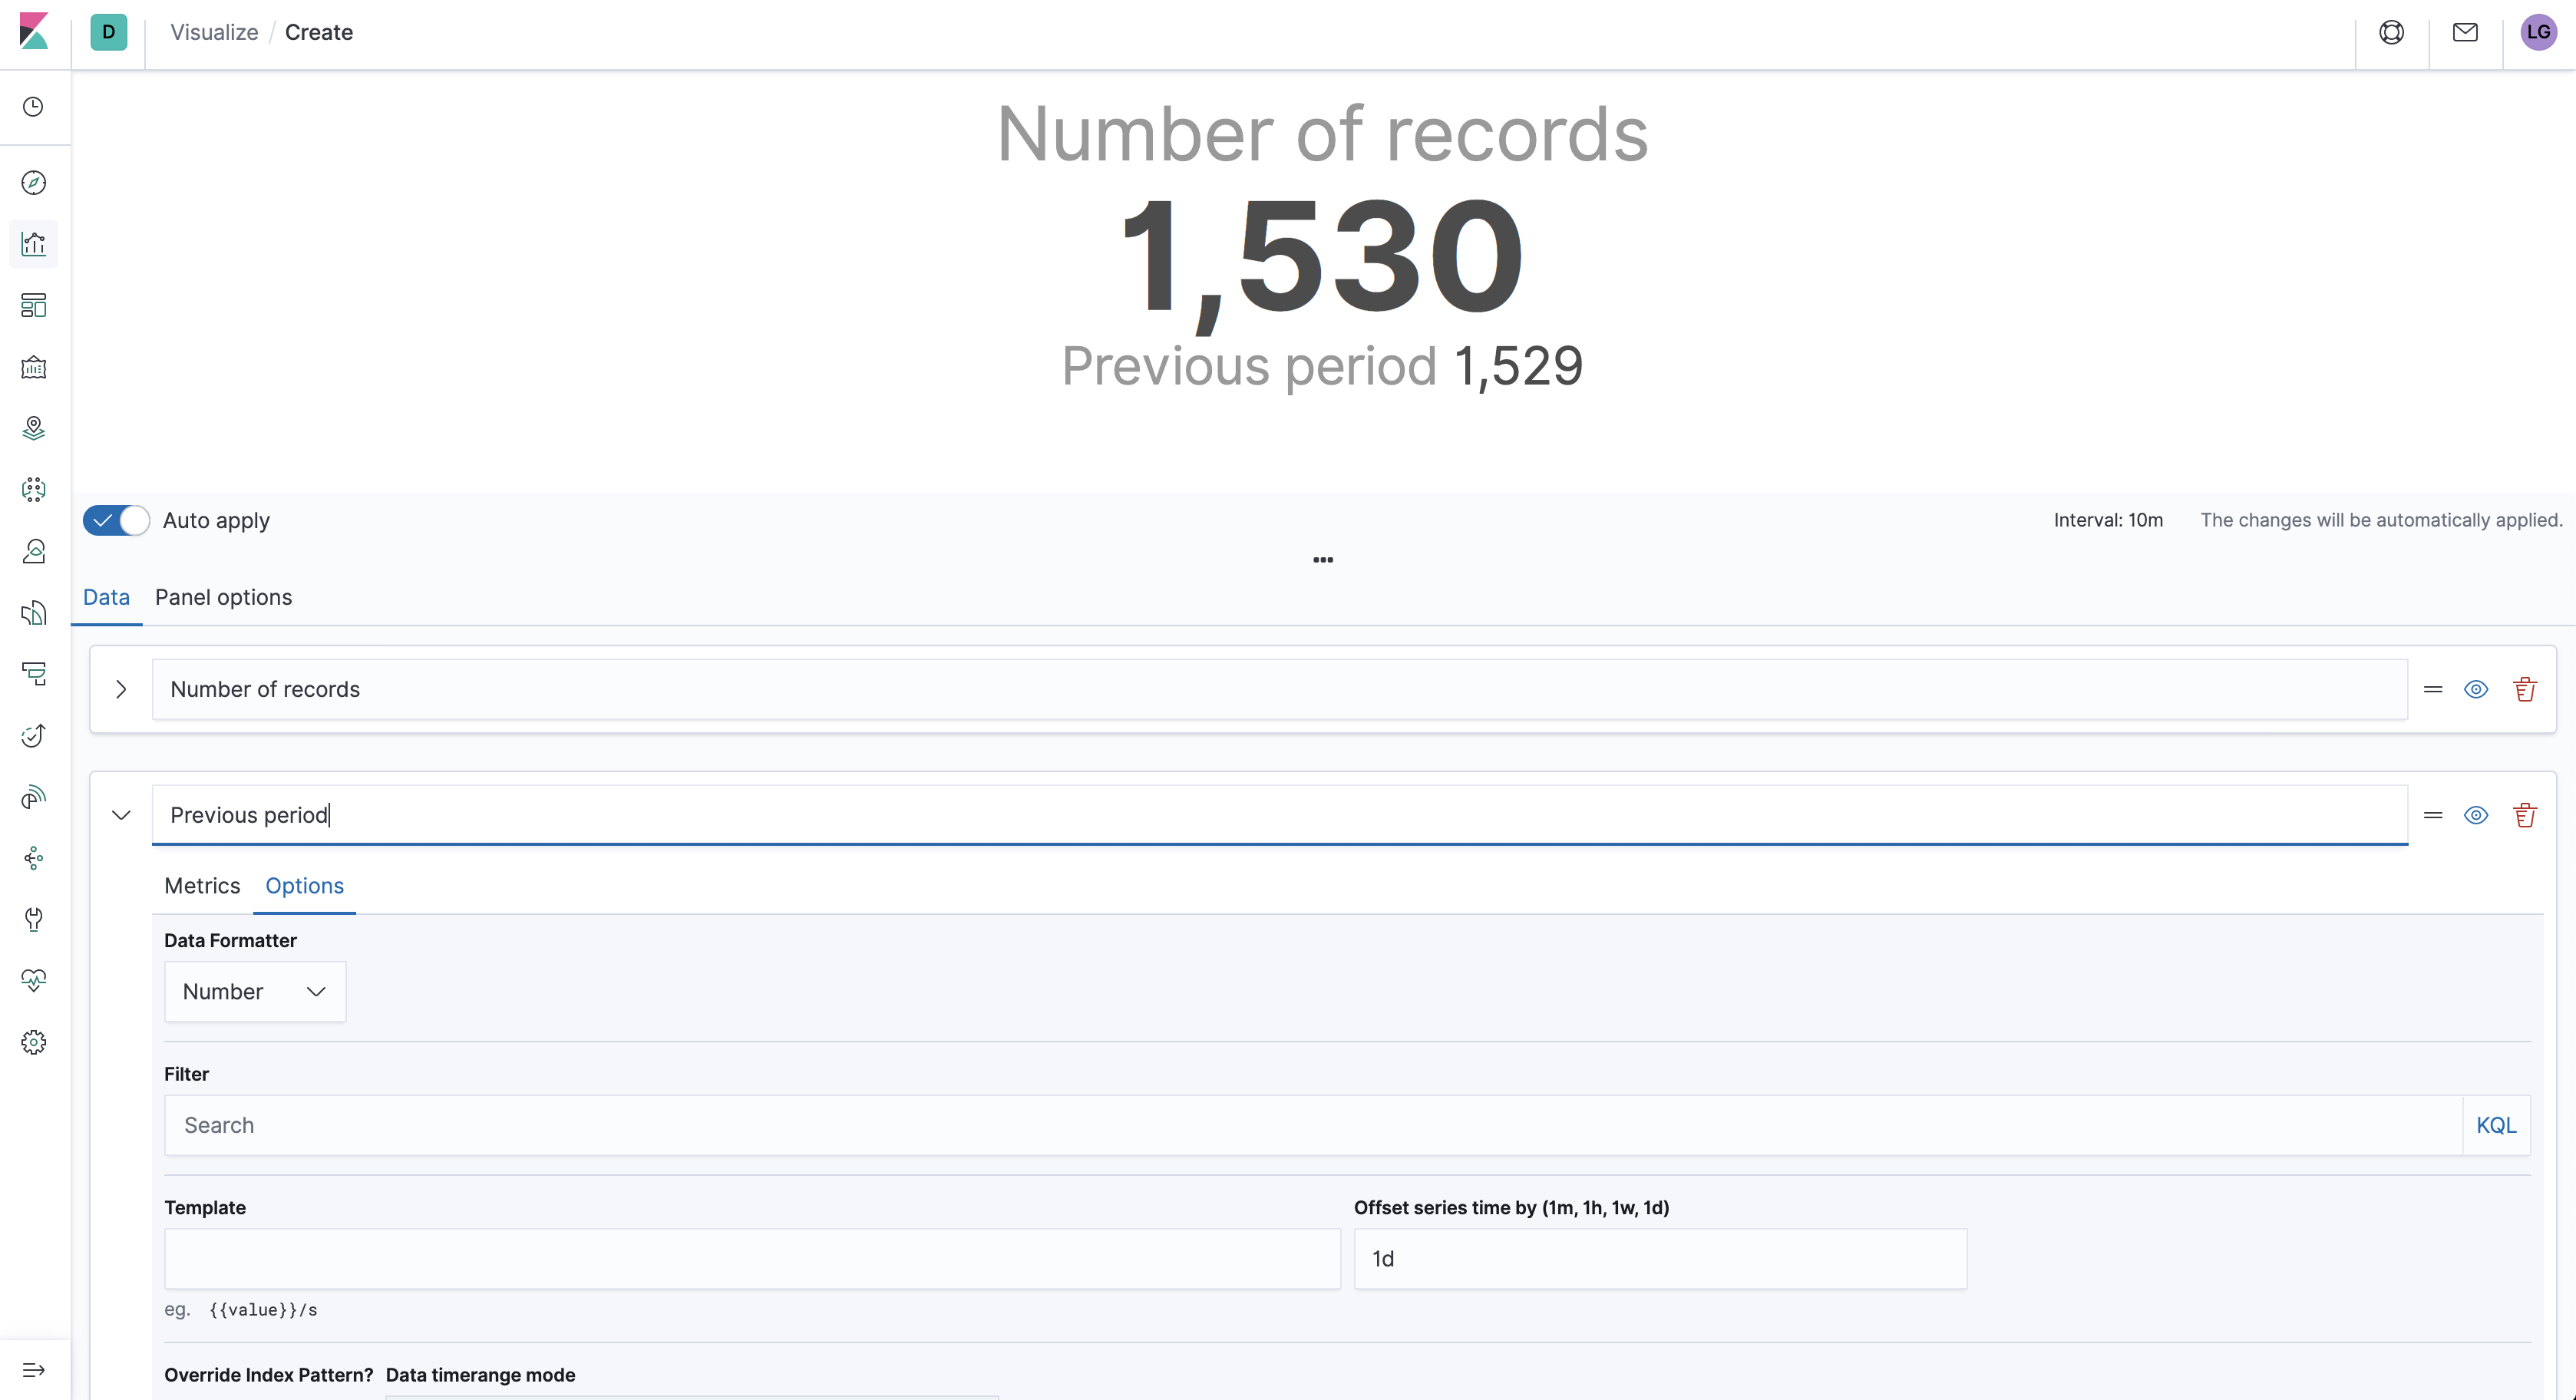Switch to the Panel options tab
This screenshot has width=2576, height=1400.
223,597
